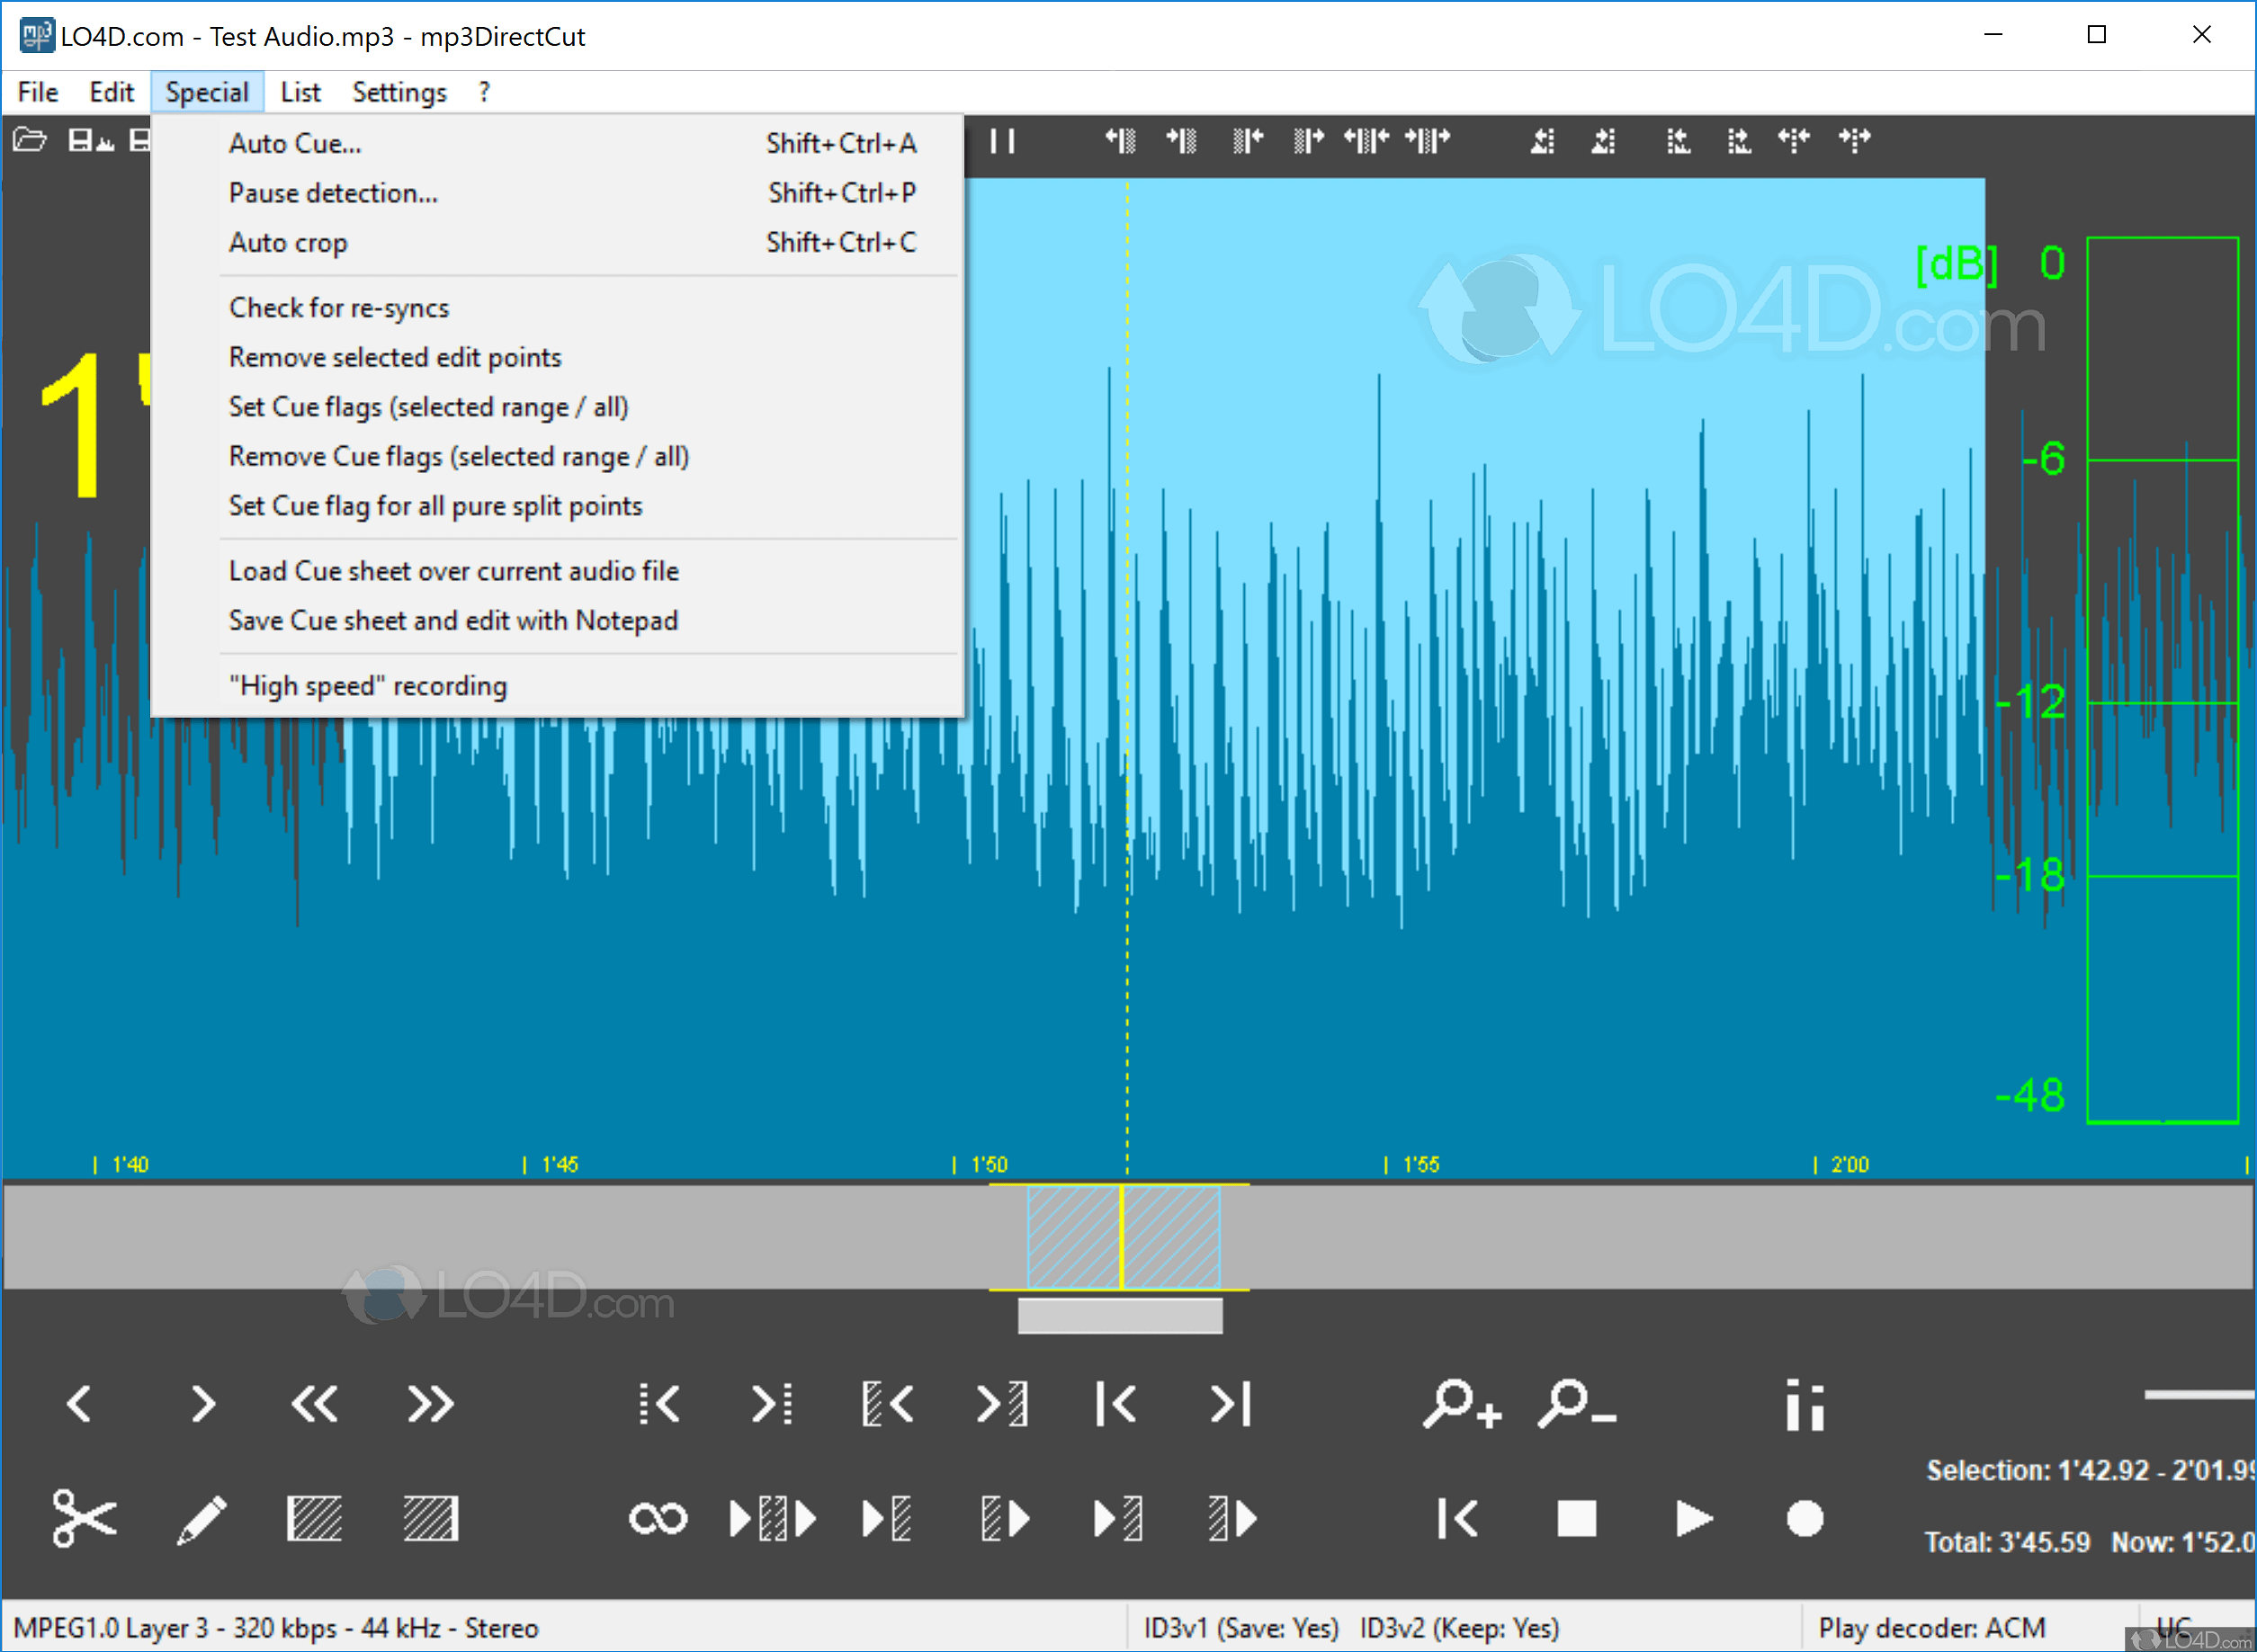Click 'Auto crop' in the Special menu
This screenshot has height=1652, width=2257.
288,242
